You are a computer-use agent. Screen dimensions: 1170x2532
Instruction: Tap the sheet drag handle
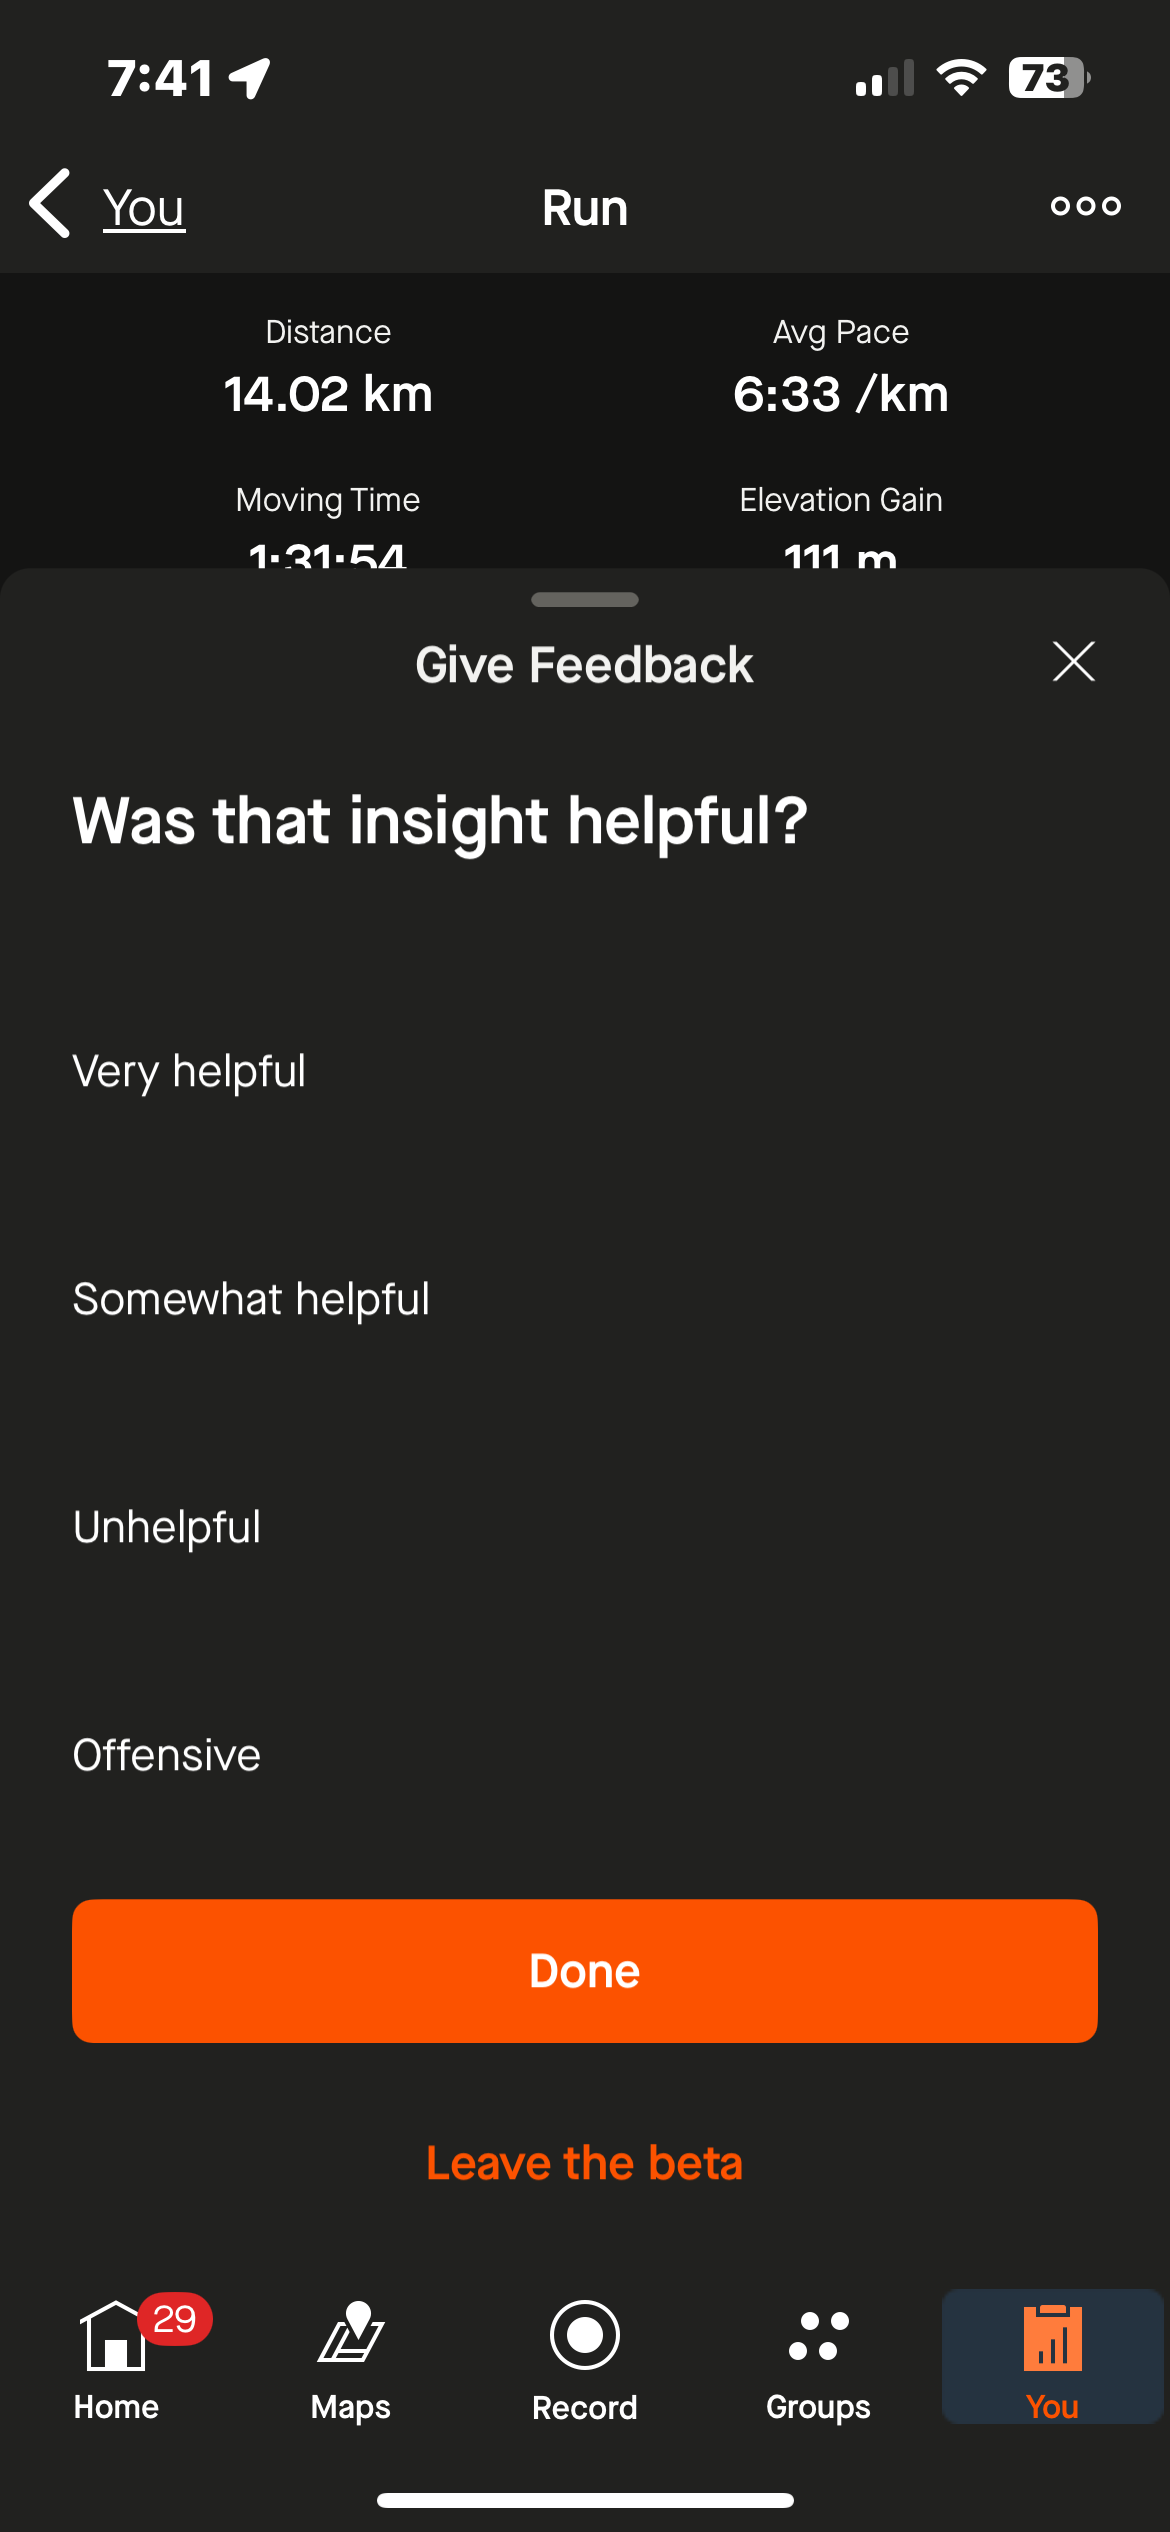click(x=584, y=600)
